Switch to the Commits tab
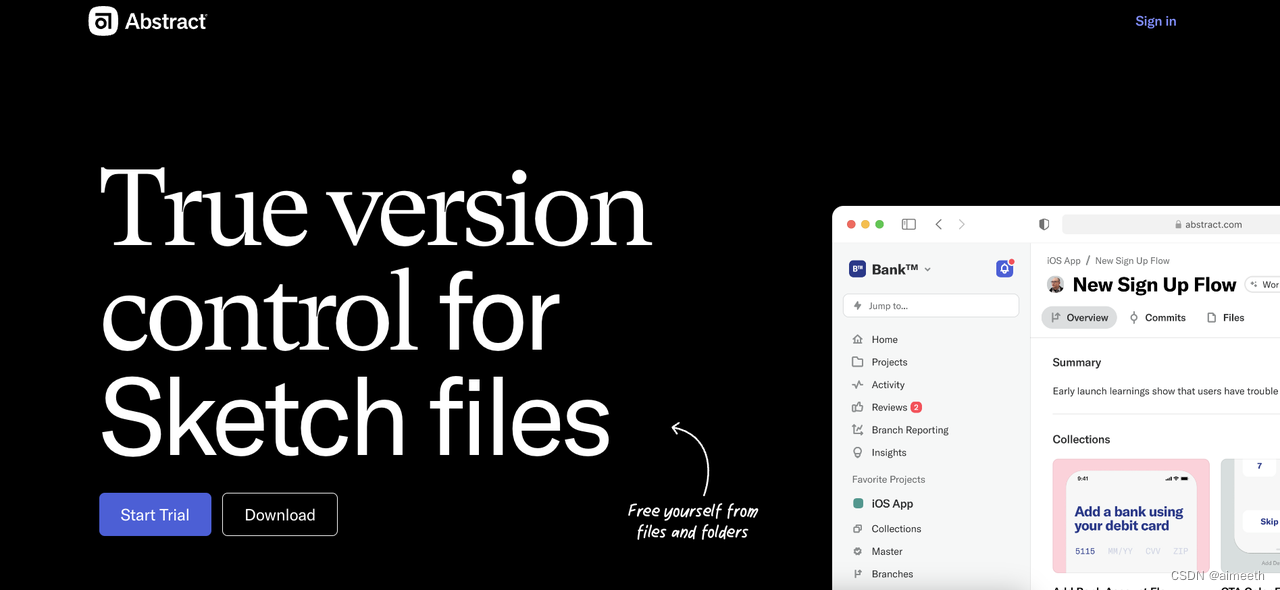Viewport: 1280px width, 590px height. tap(1157, 317)
